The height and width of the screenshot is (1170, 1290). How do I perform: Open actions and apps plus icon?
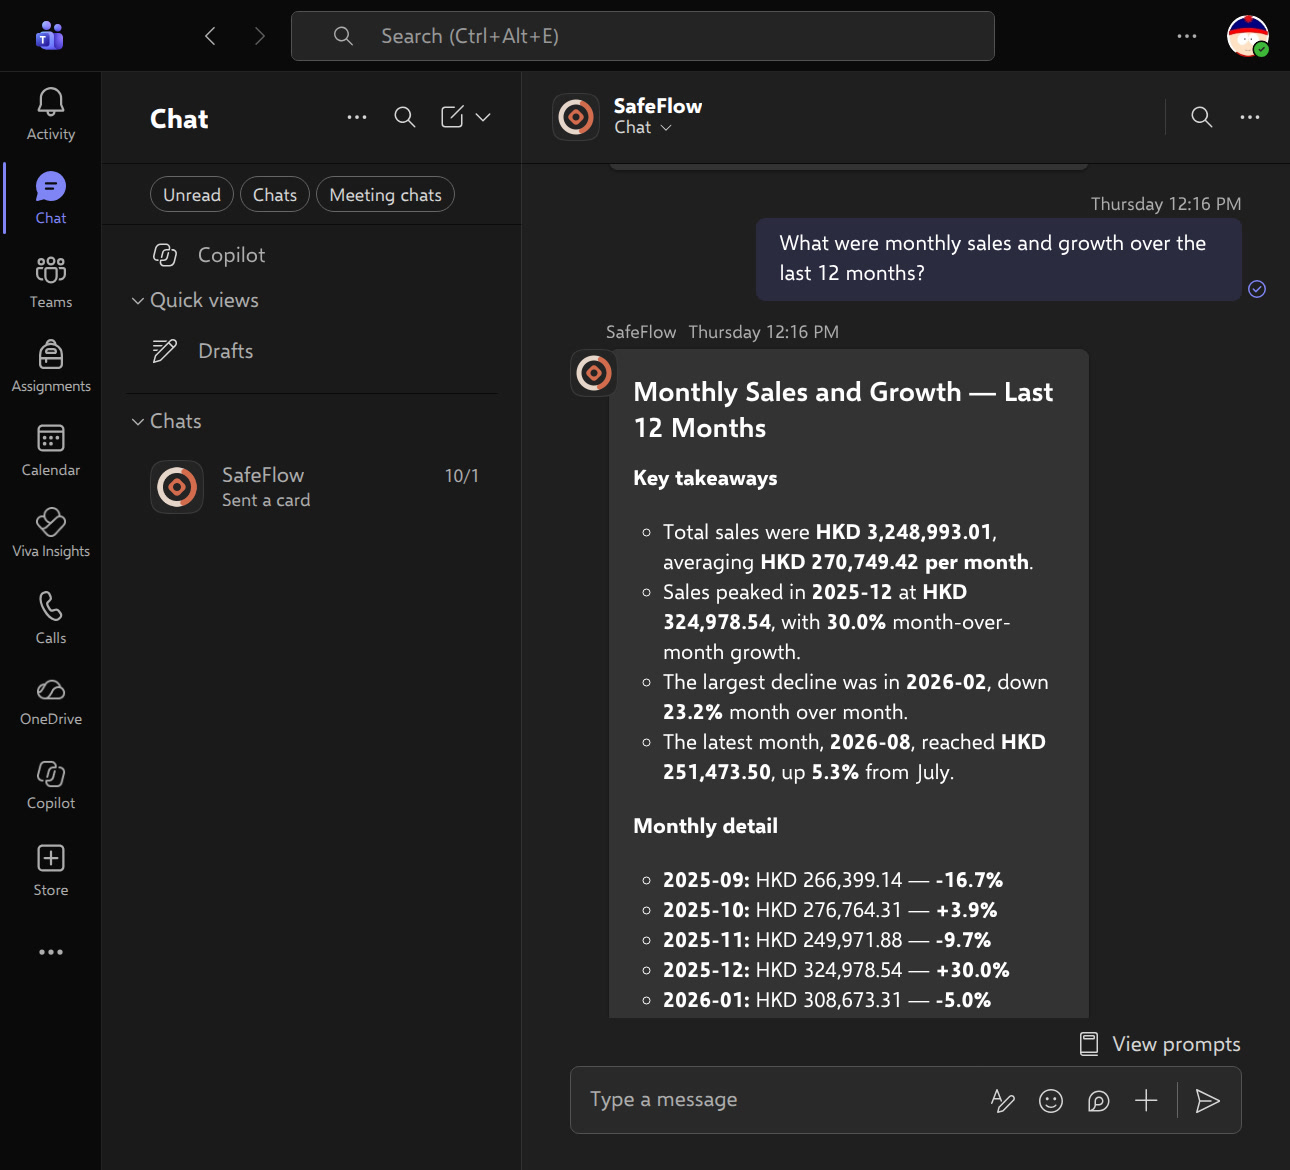coord(1146,1101)
